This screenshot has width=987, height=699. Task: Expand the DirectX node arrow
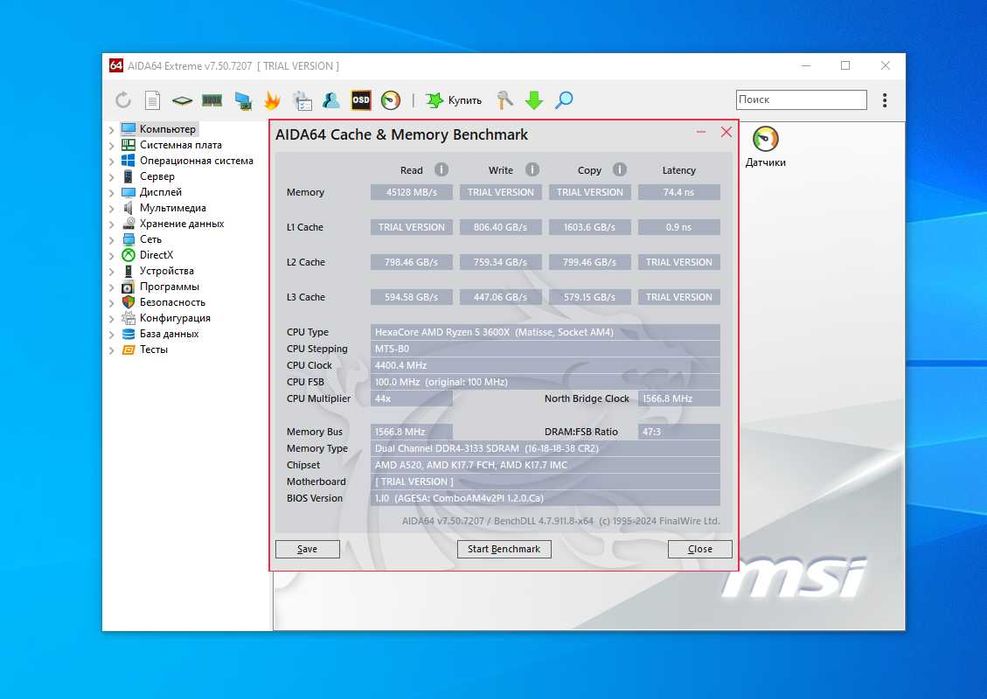(x=111, y=256)
